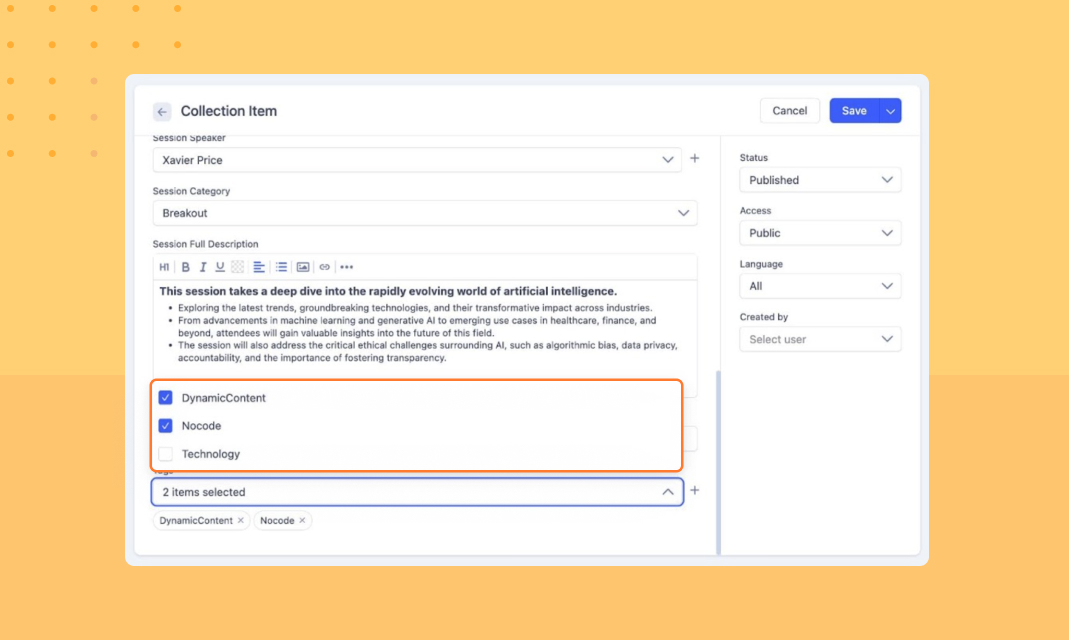Insert an image into the description
The width and height of the screenshot is (1069, 640).
pos(303,267)
